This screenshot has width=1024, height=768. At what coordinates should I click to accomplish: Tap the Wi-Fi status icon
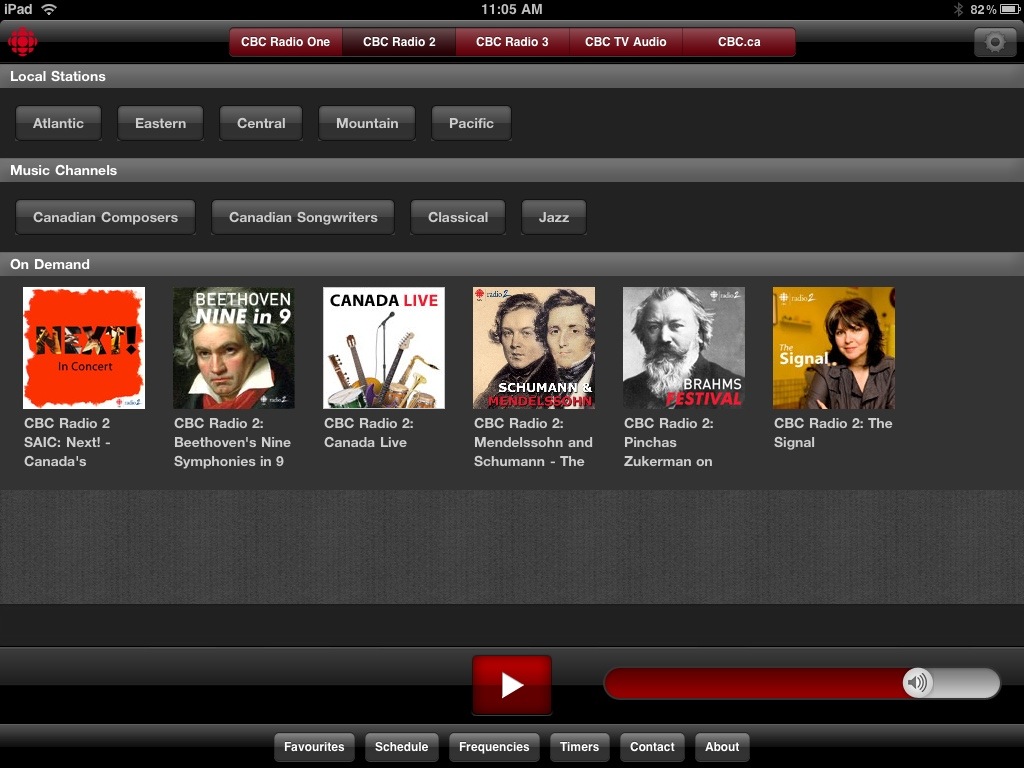click(x=49, y=9)
